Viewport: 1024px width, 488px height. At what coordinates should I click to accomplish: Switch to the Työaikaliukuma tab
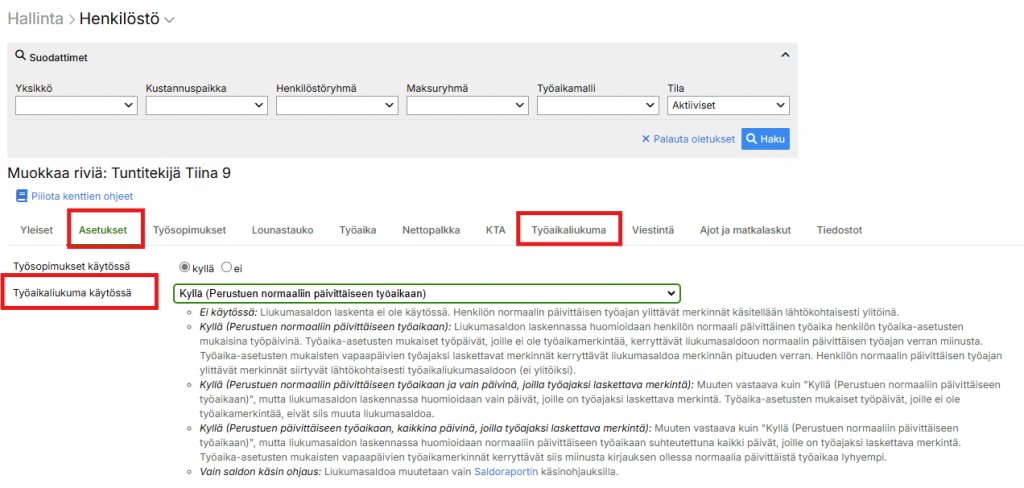(569, 230)
